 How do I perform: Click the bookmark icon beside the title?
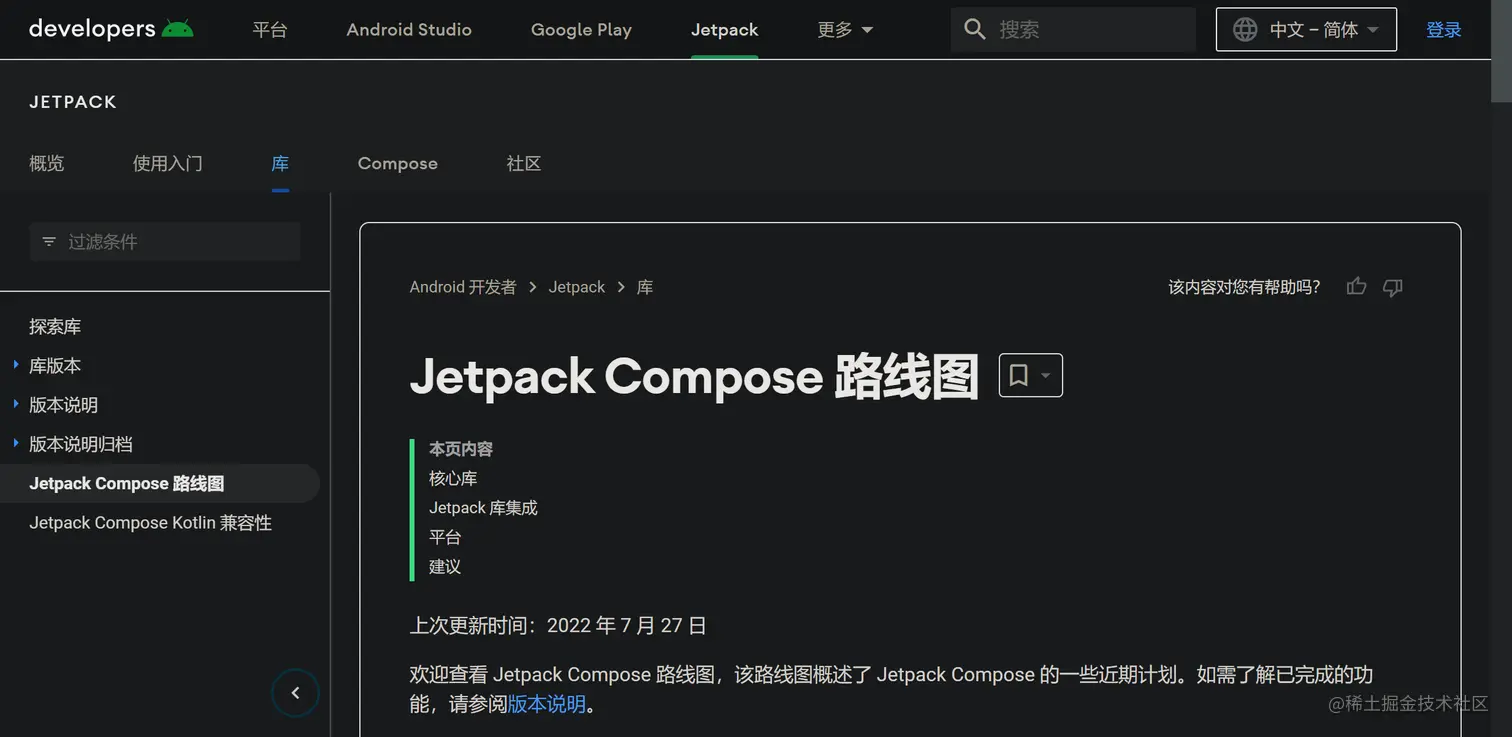tap(1018, 375)
